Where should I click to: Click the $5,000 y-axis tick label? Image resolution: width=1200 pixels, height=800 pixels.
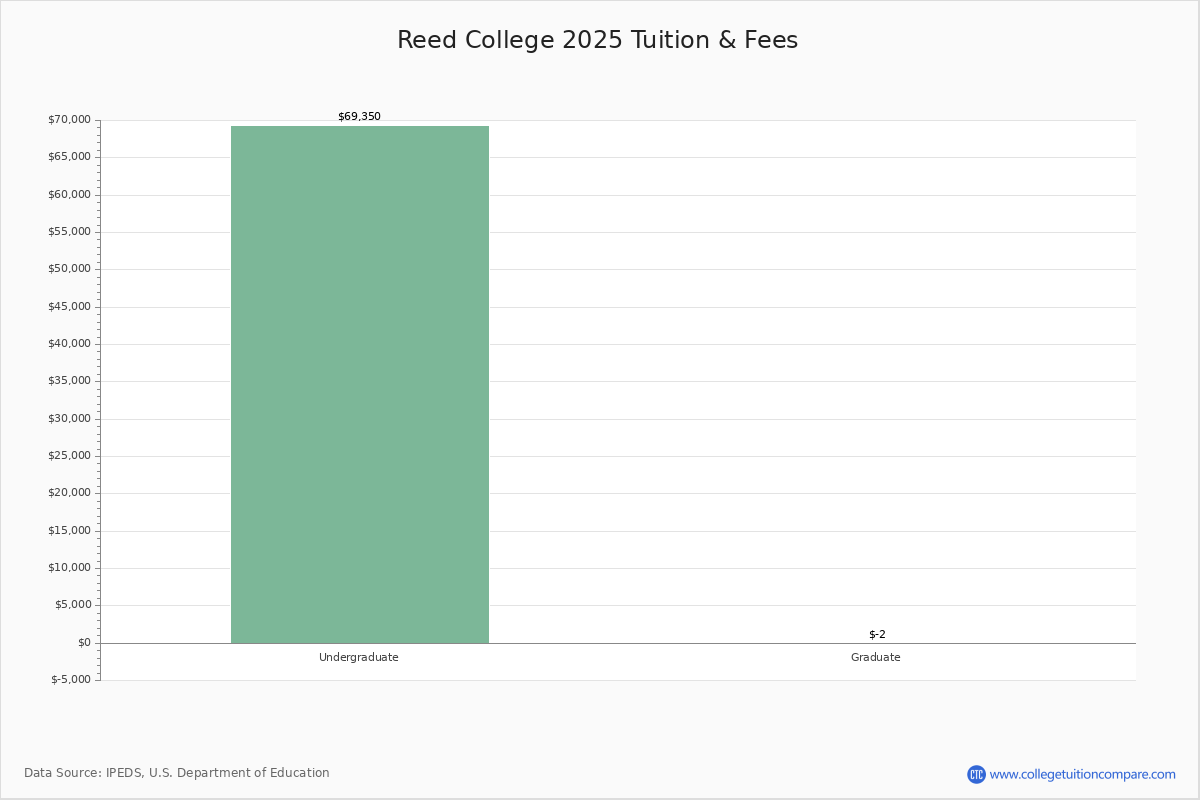click(x=72, y=605)
